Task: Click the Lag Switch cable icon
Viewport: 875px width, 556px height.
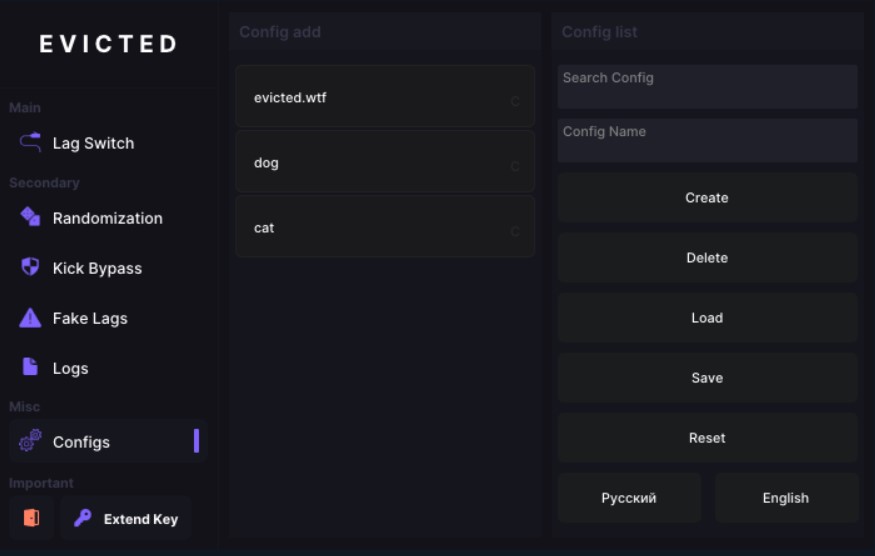Action: click(x=31, y=142)
